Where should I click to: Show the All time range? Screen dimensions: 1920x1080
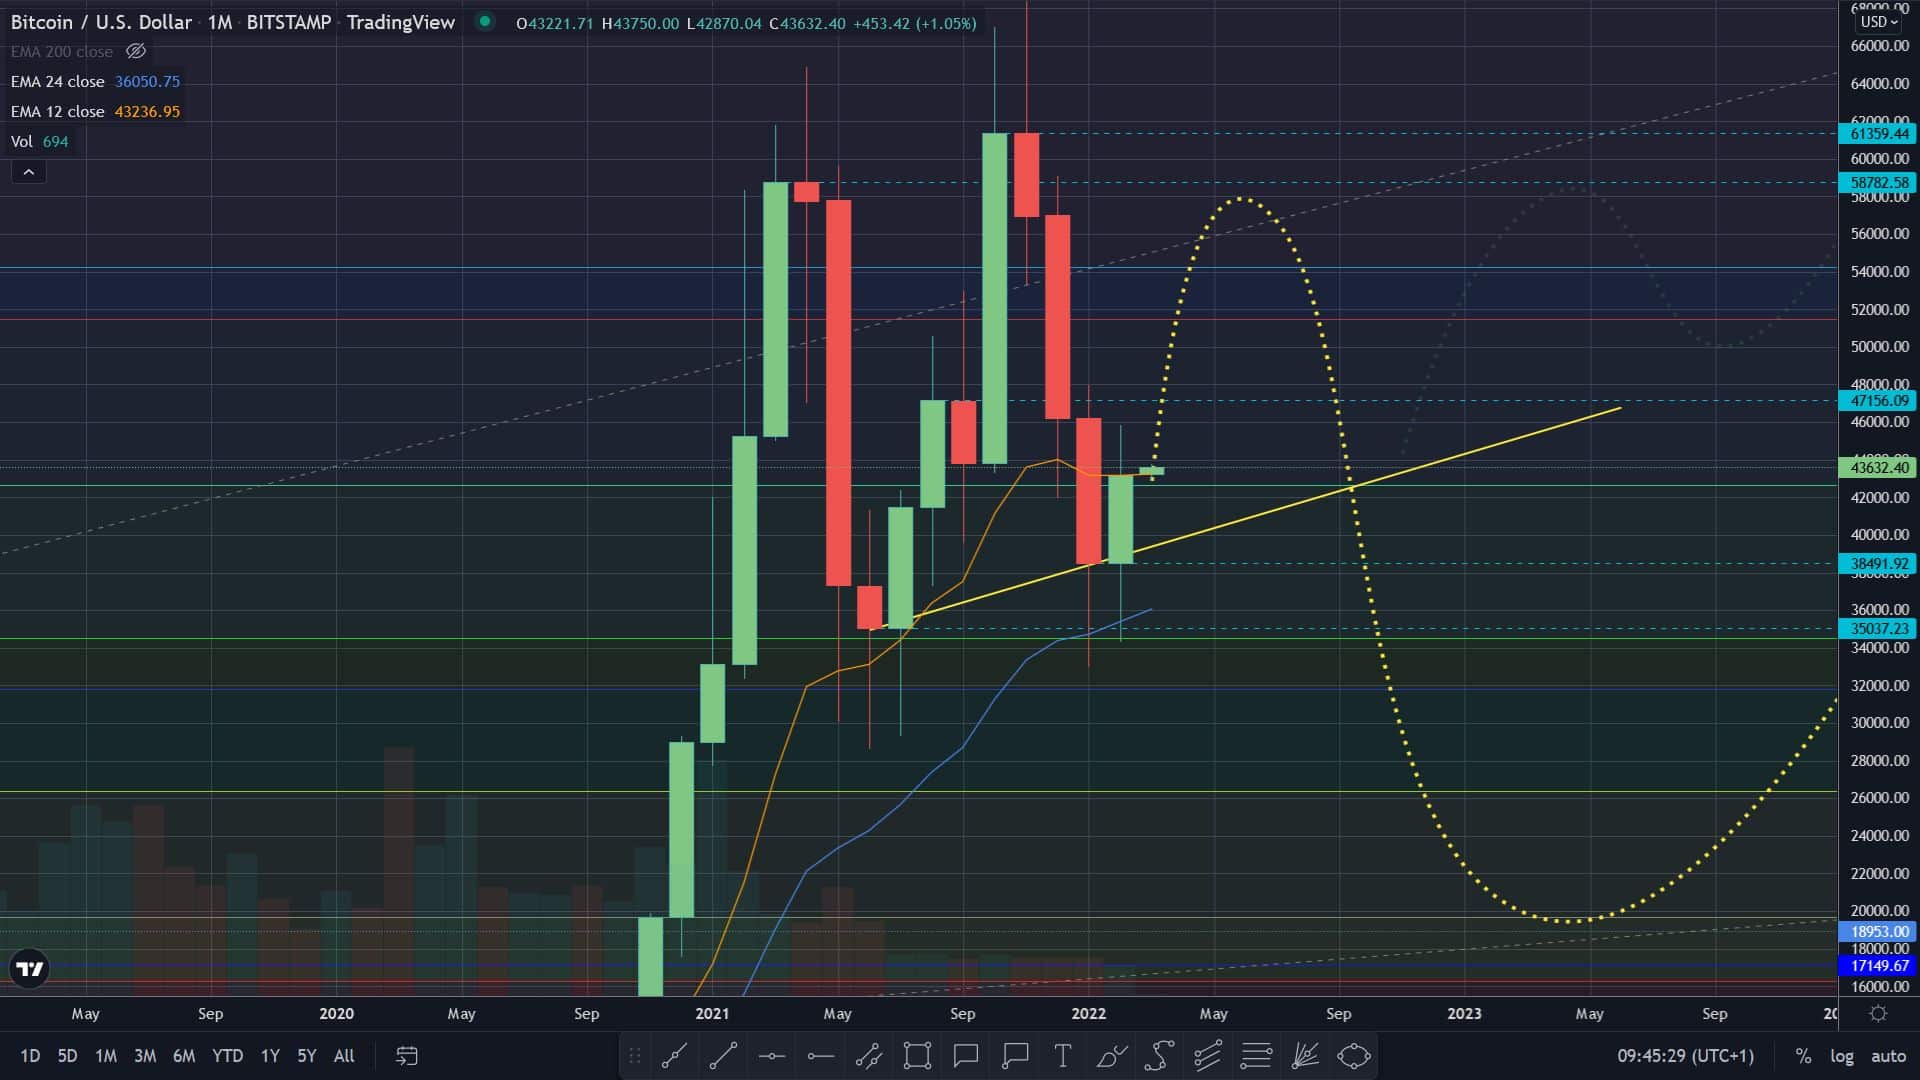tap(344, 1056)
